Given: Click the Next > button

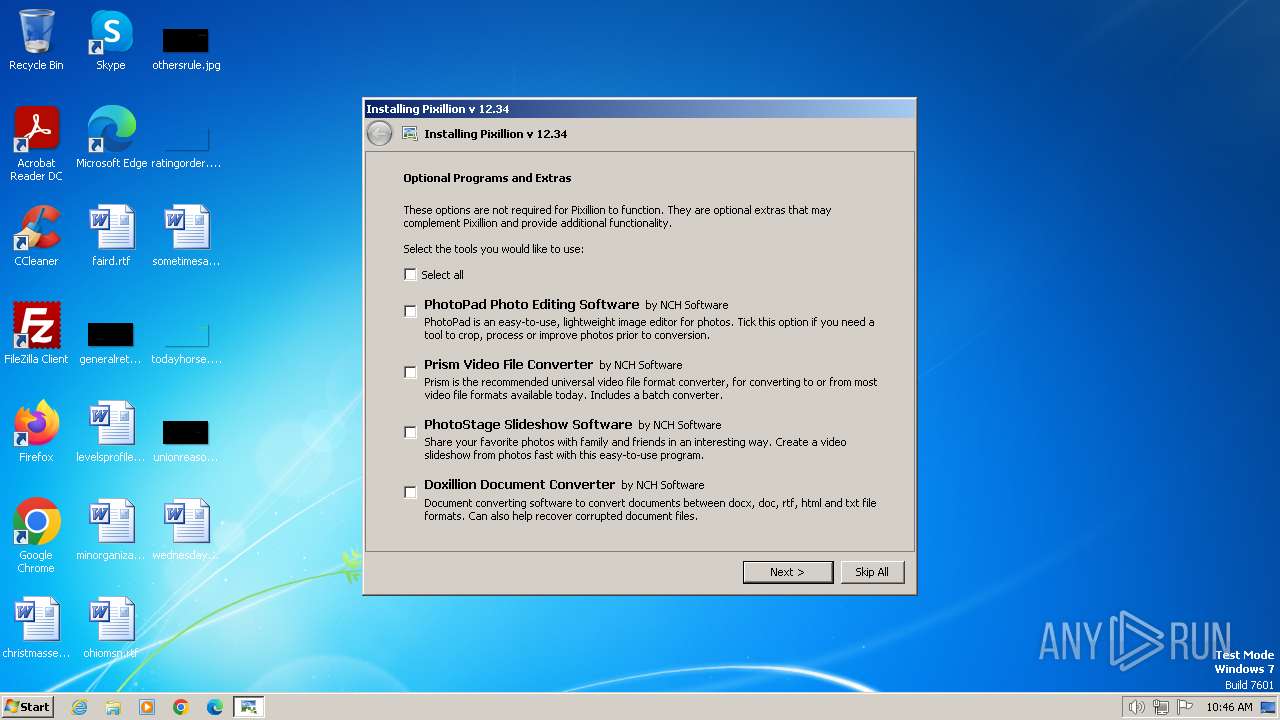Looking at the screenshot, I should [x=787, y=572].
